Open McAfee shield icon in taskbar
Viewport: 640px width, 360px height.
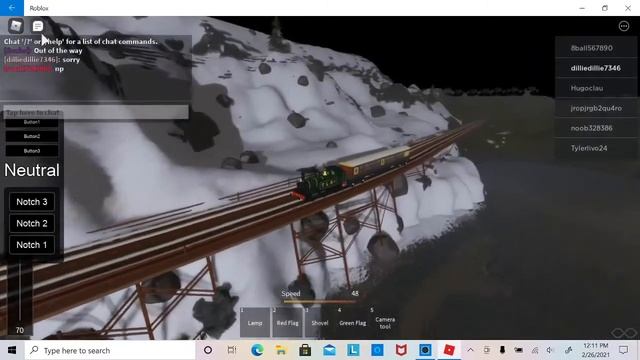coord(401,350)
